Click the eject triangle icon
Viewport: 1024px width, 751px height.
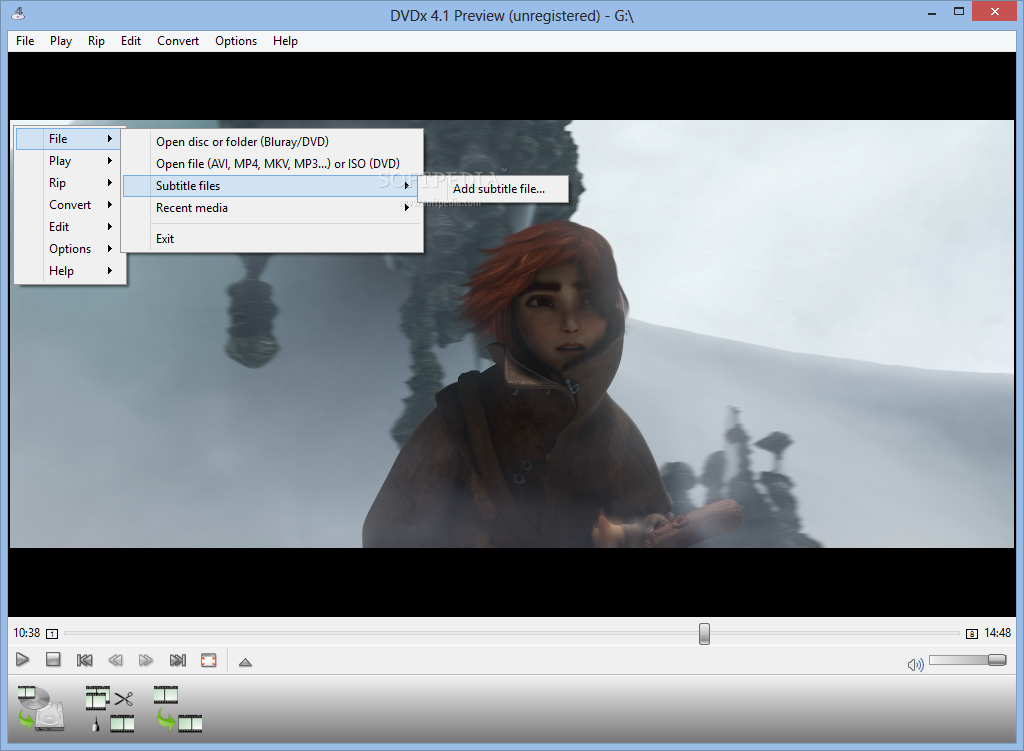pos(245,662)
